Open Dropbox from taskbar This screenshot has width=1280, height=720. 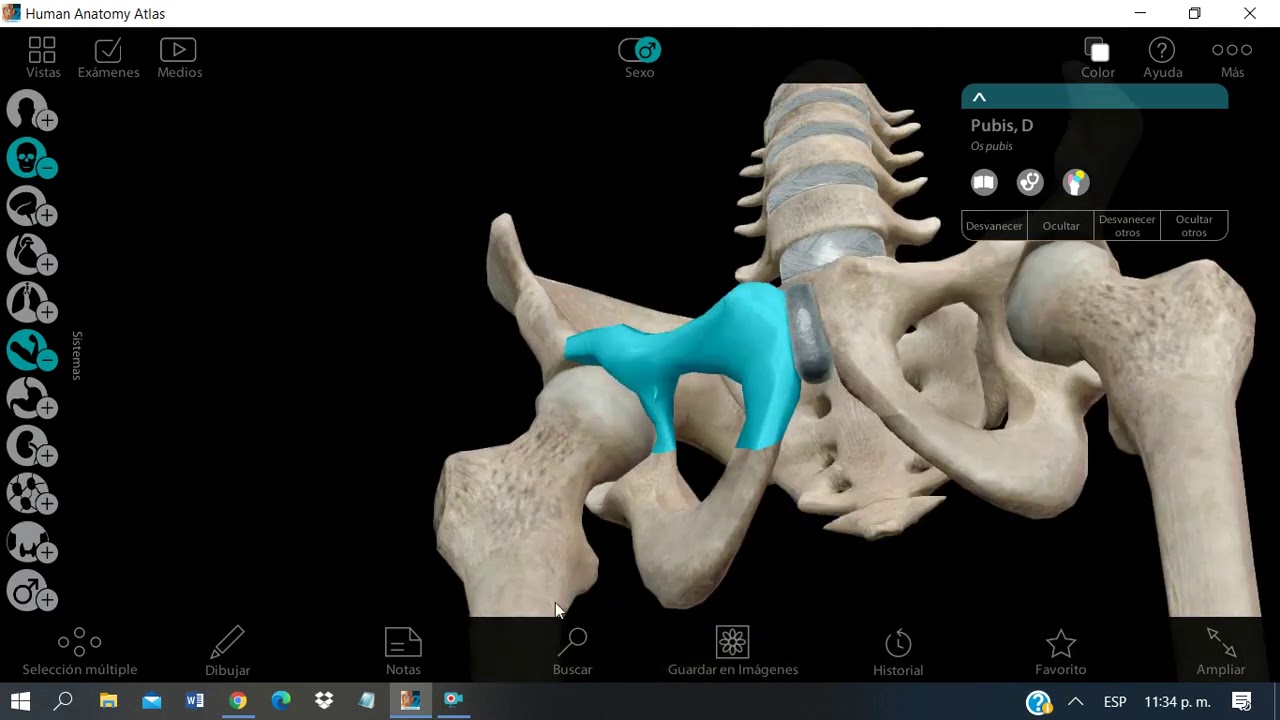(x=324, y=701)
